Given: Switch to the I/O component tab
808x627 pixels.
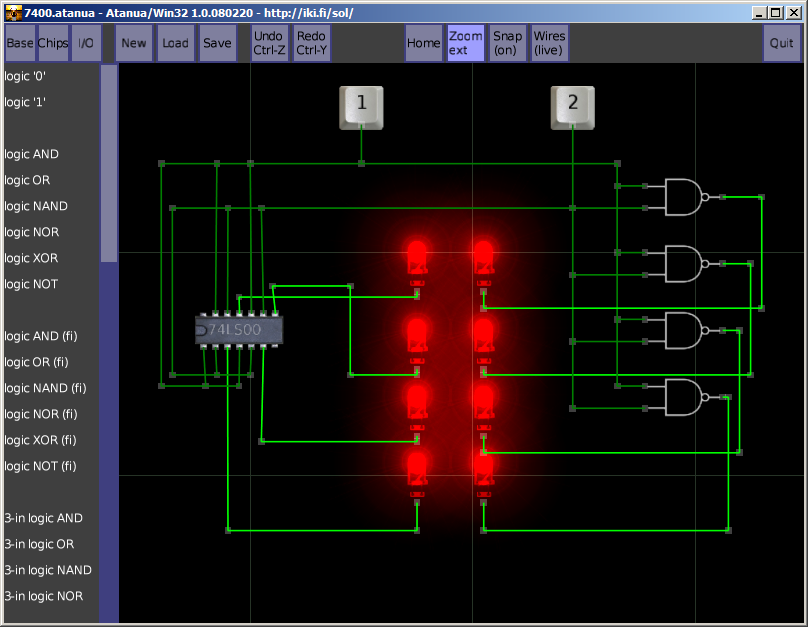Looking at the screenshot, I should pos(87,43).
